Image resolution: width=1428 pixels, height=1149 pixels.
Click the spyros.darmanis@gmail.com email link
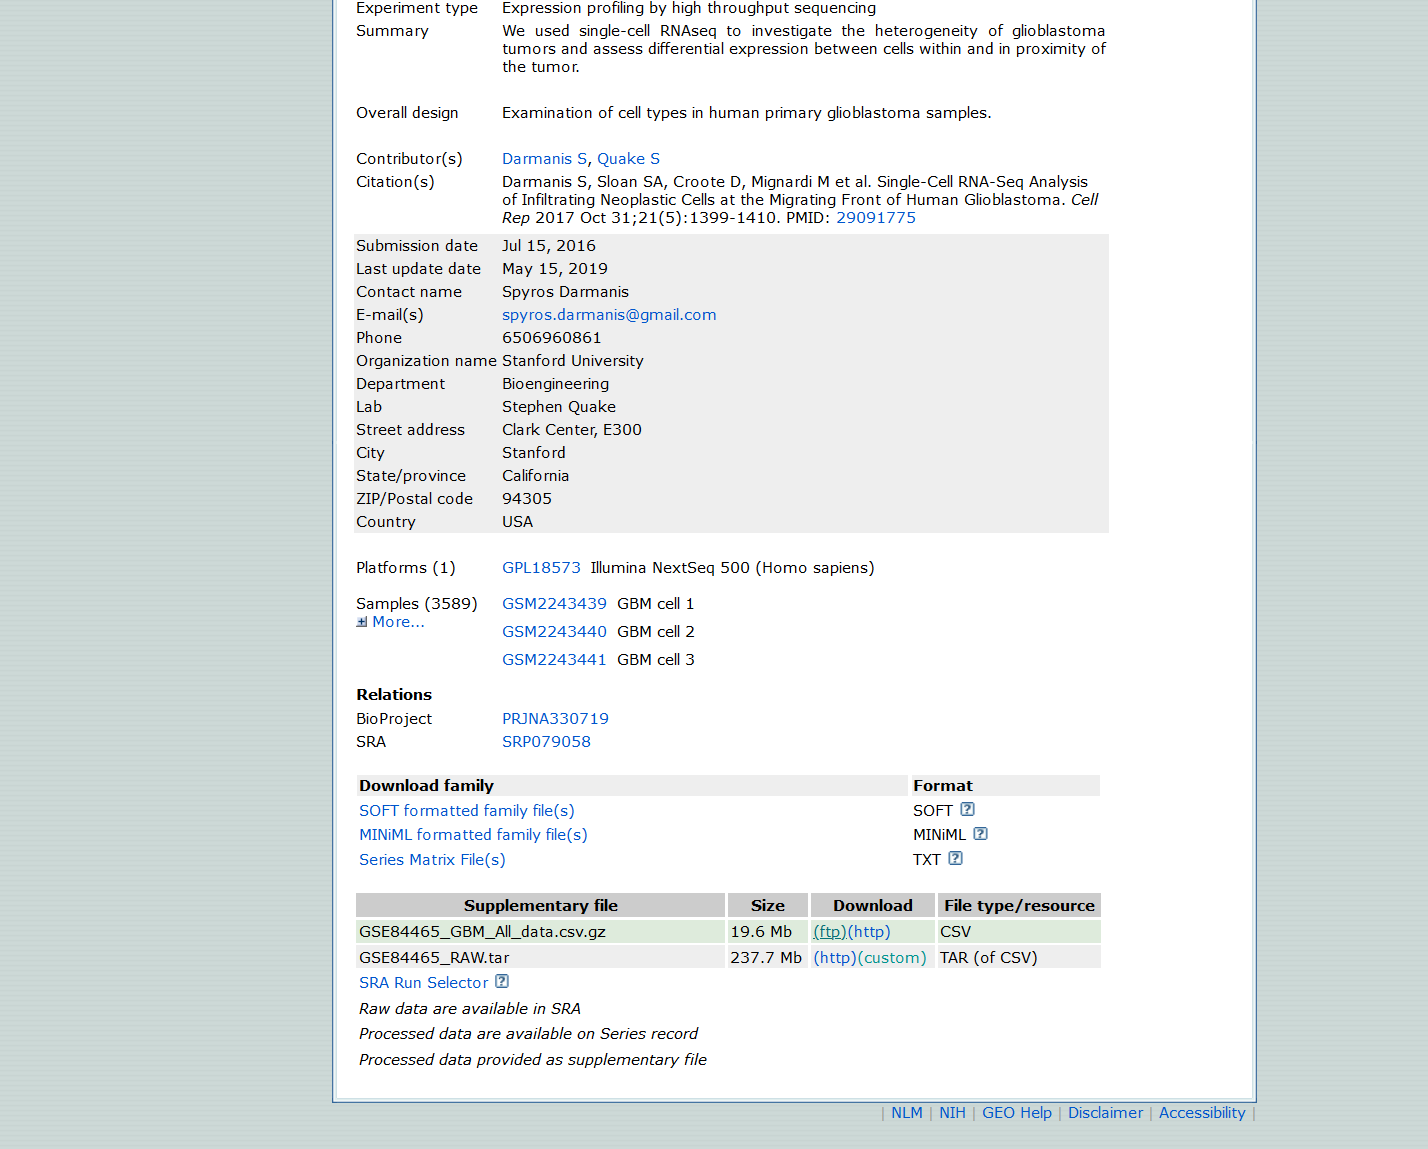pyautogui.click(x=608, y=315)
